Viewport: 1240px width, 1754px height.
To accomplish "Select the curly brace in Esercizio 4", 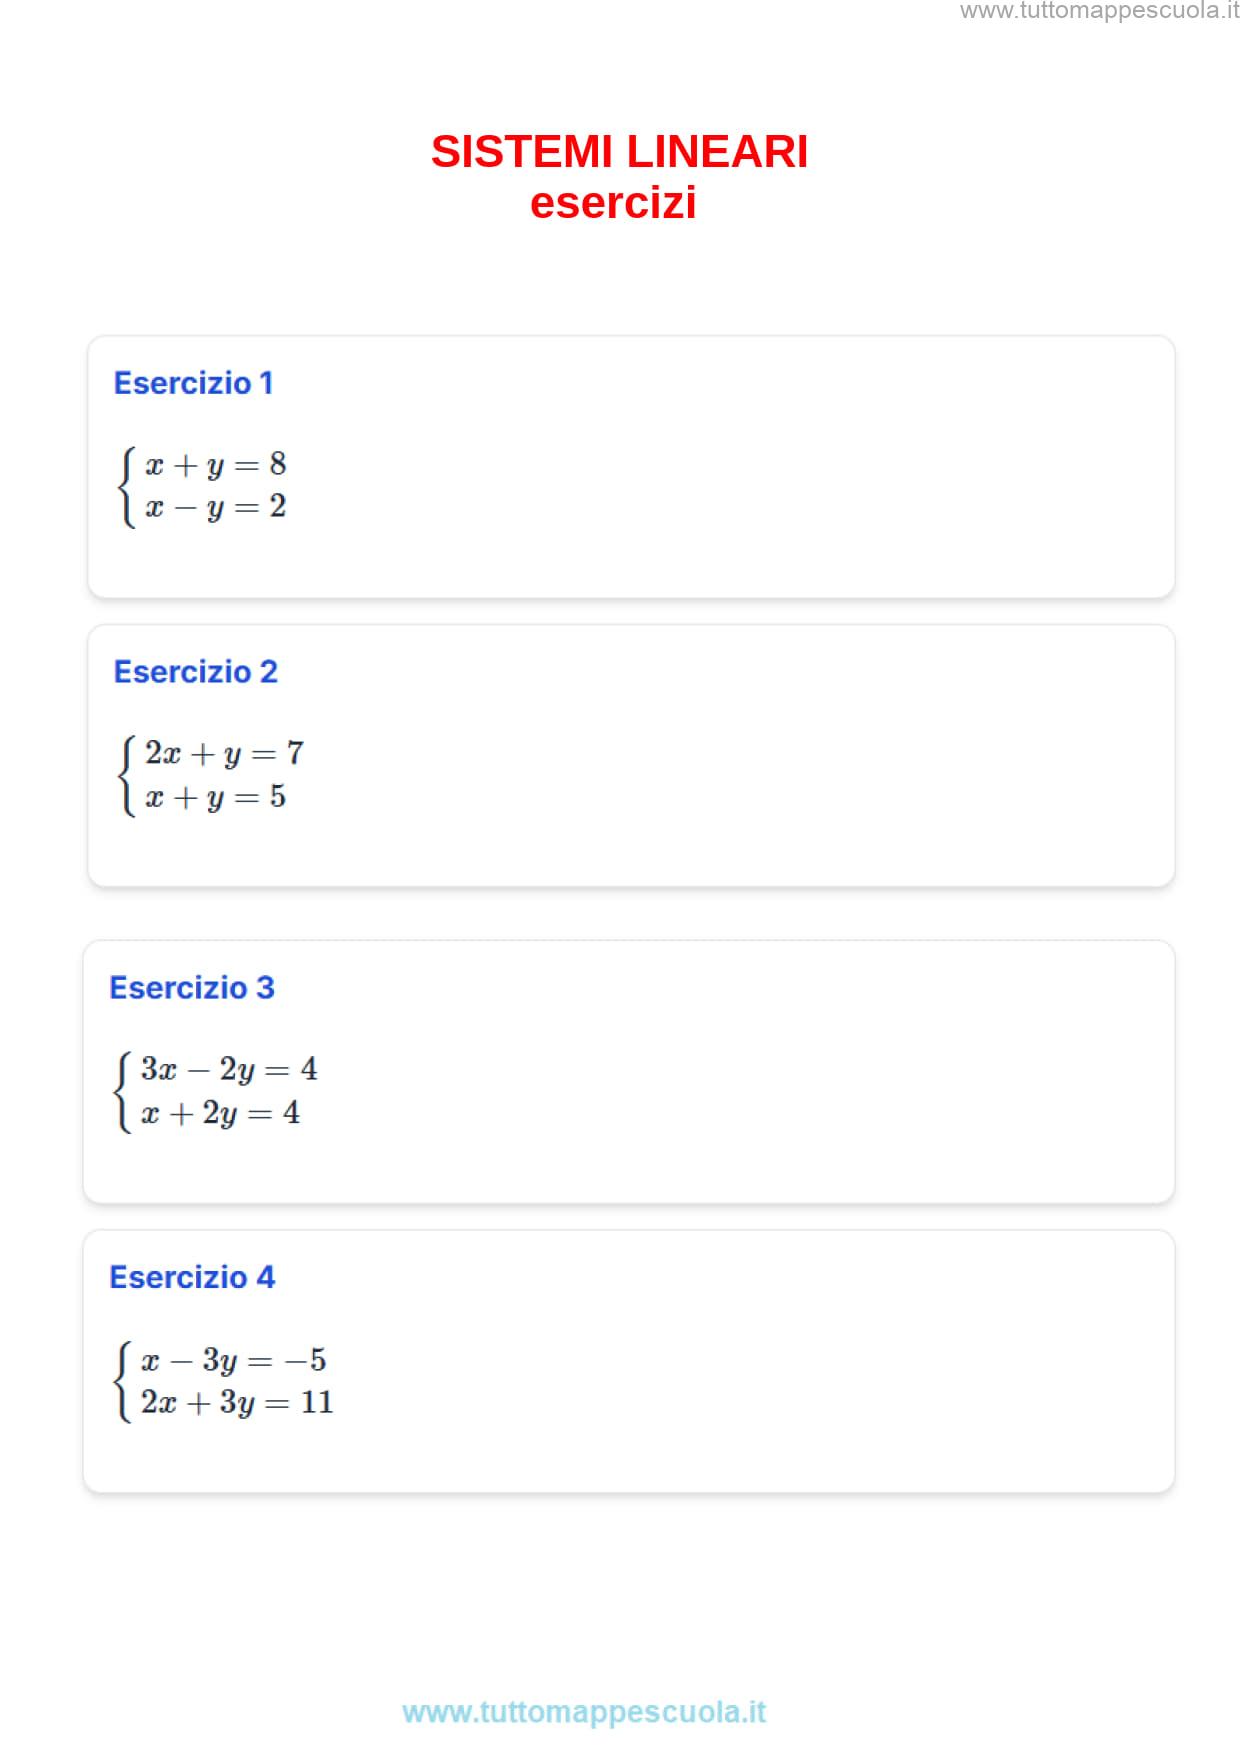I will click(x=123, y=1381).
